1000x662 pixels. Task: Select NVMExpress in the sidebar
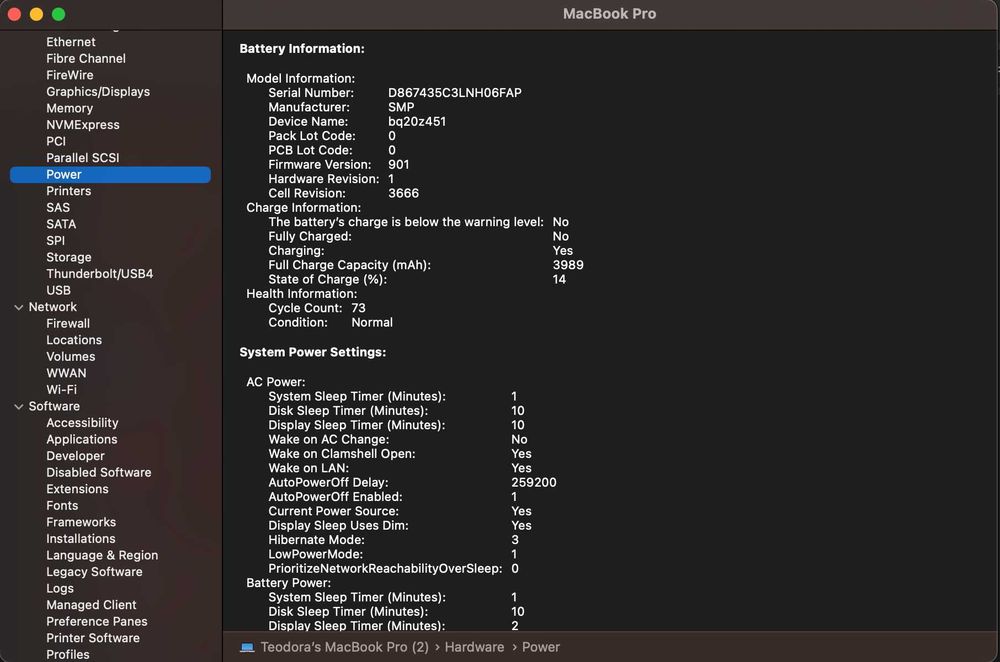[x=83, y=125]
